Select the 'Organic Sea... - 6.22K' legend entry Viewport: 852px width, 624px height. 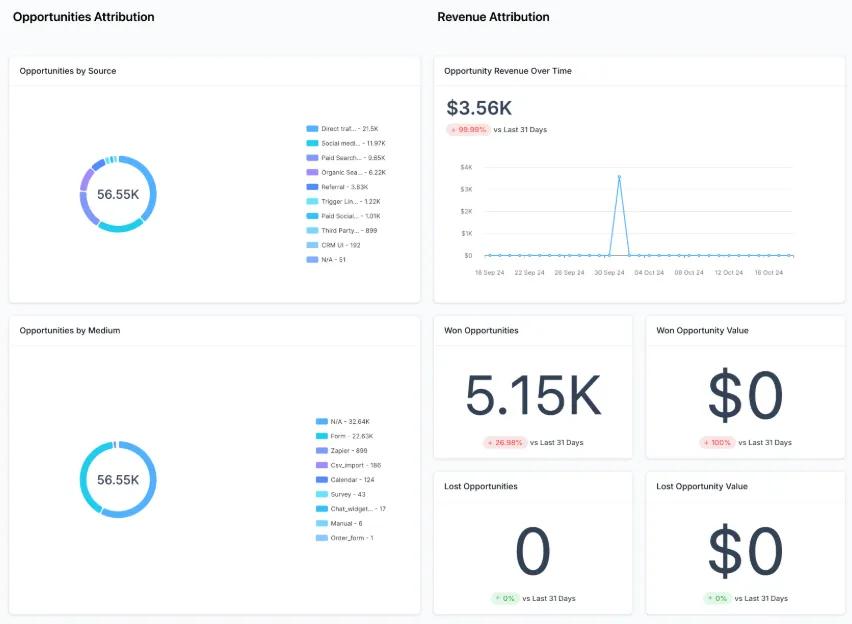coord(346,172)
